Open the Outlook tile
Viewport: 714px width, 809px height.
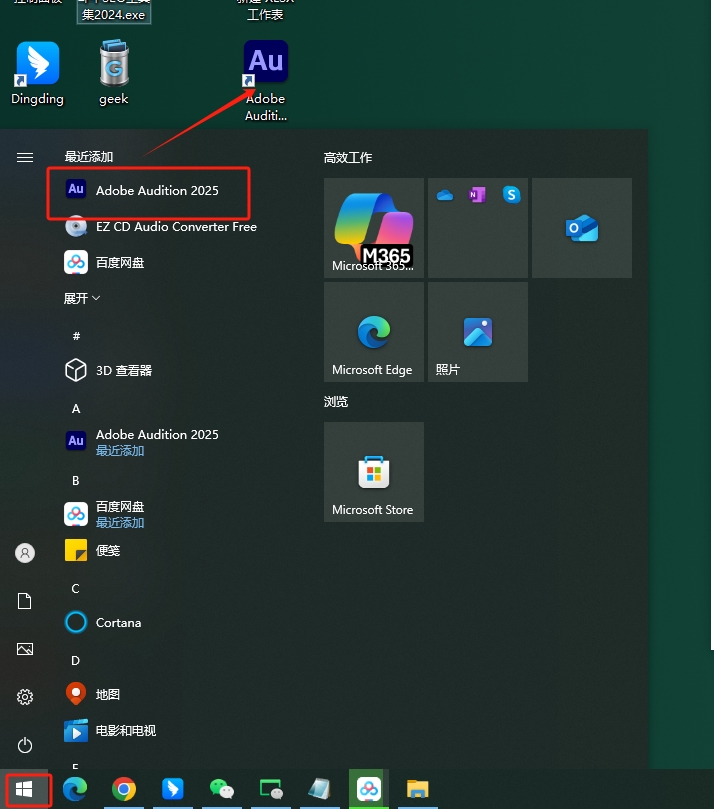coord(582,228)
